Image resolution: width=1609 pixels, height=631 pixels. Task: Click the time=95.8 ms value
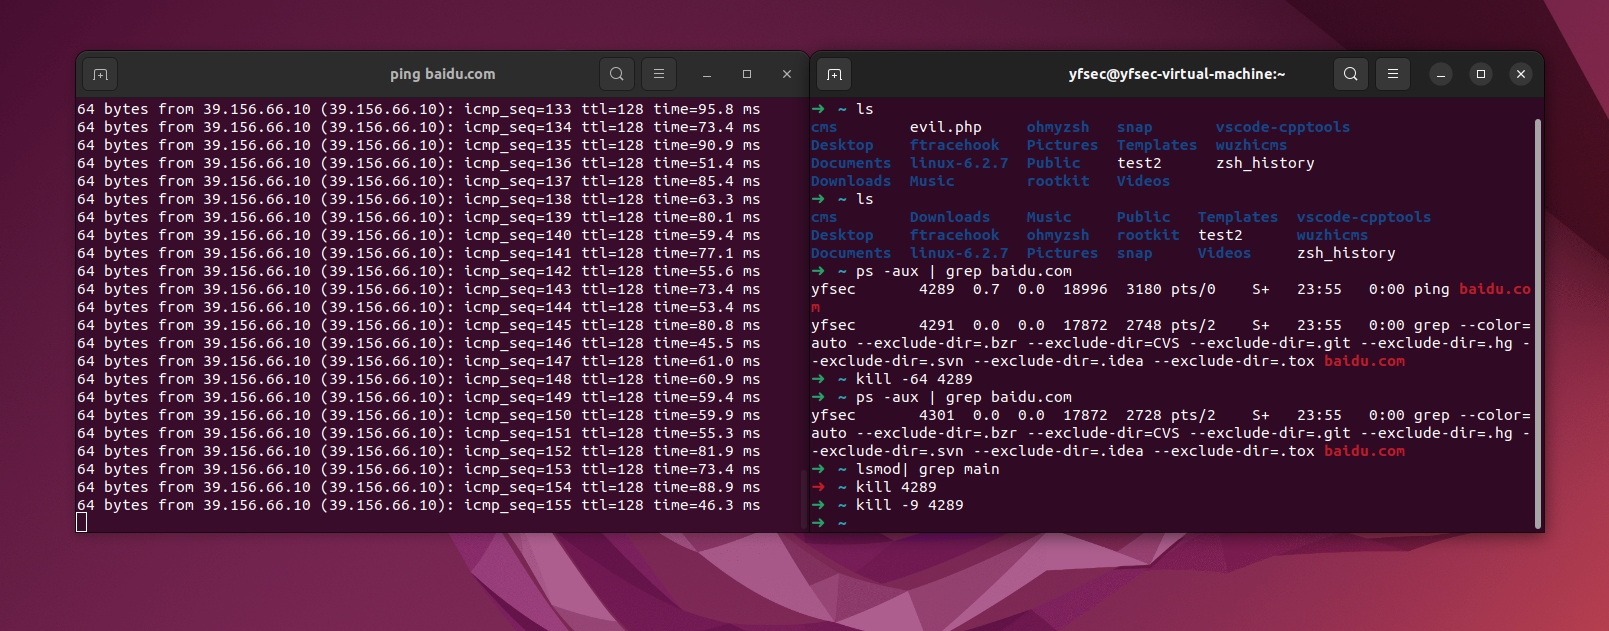(707, 109)
